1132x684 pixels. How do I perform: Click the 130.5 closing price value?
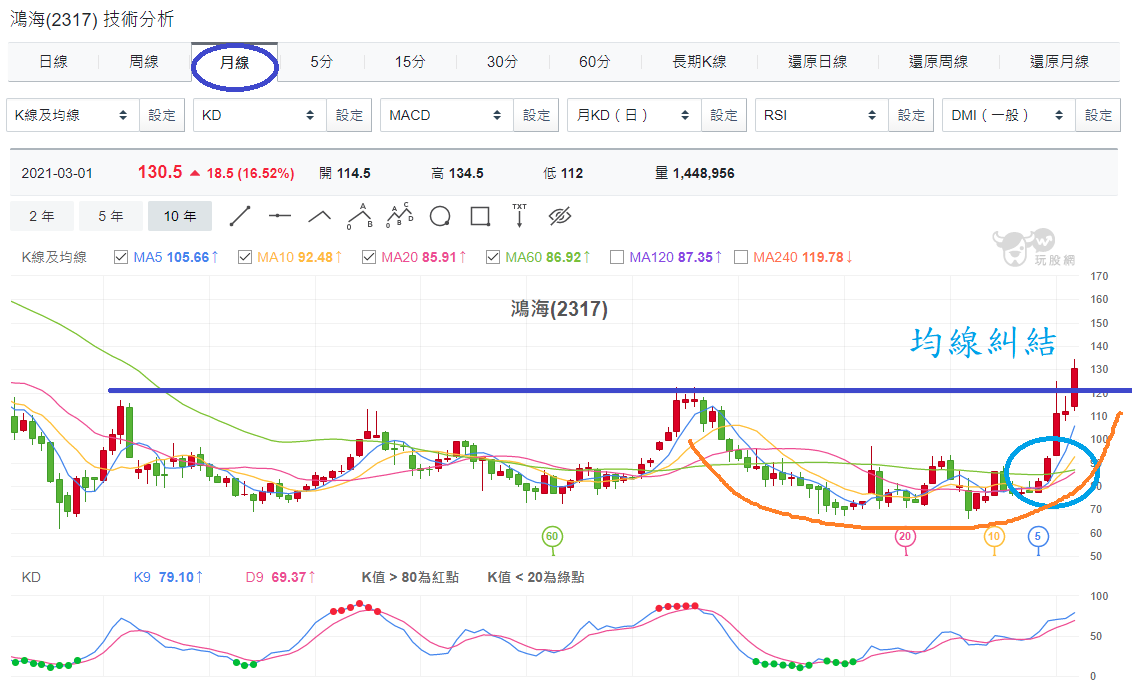(160, 172)
